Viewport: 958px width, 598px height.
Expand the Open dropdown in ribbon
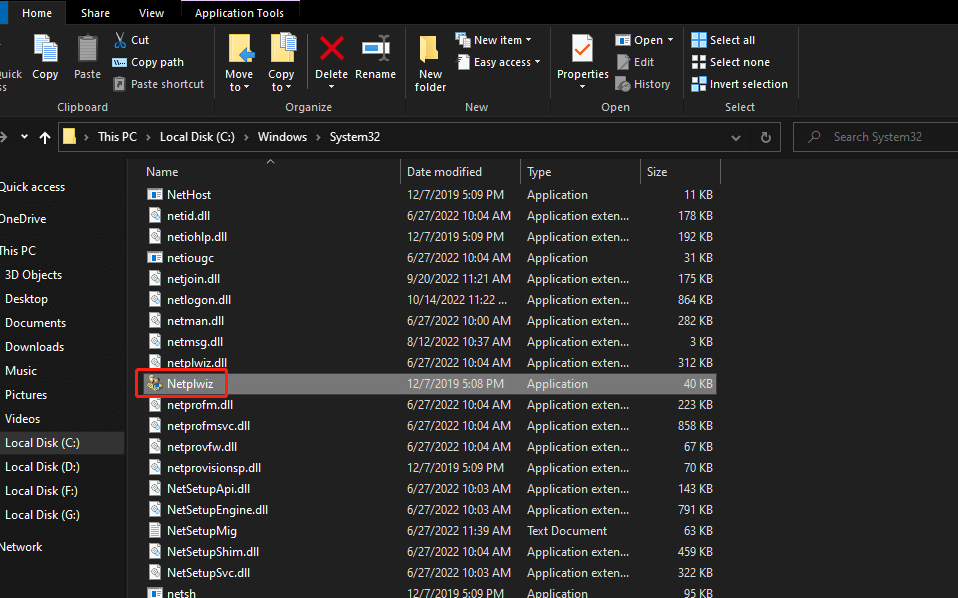(670, 40)
